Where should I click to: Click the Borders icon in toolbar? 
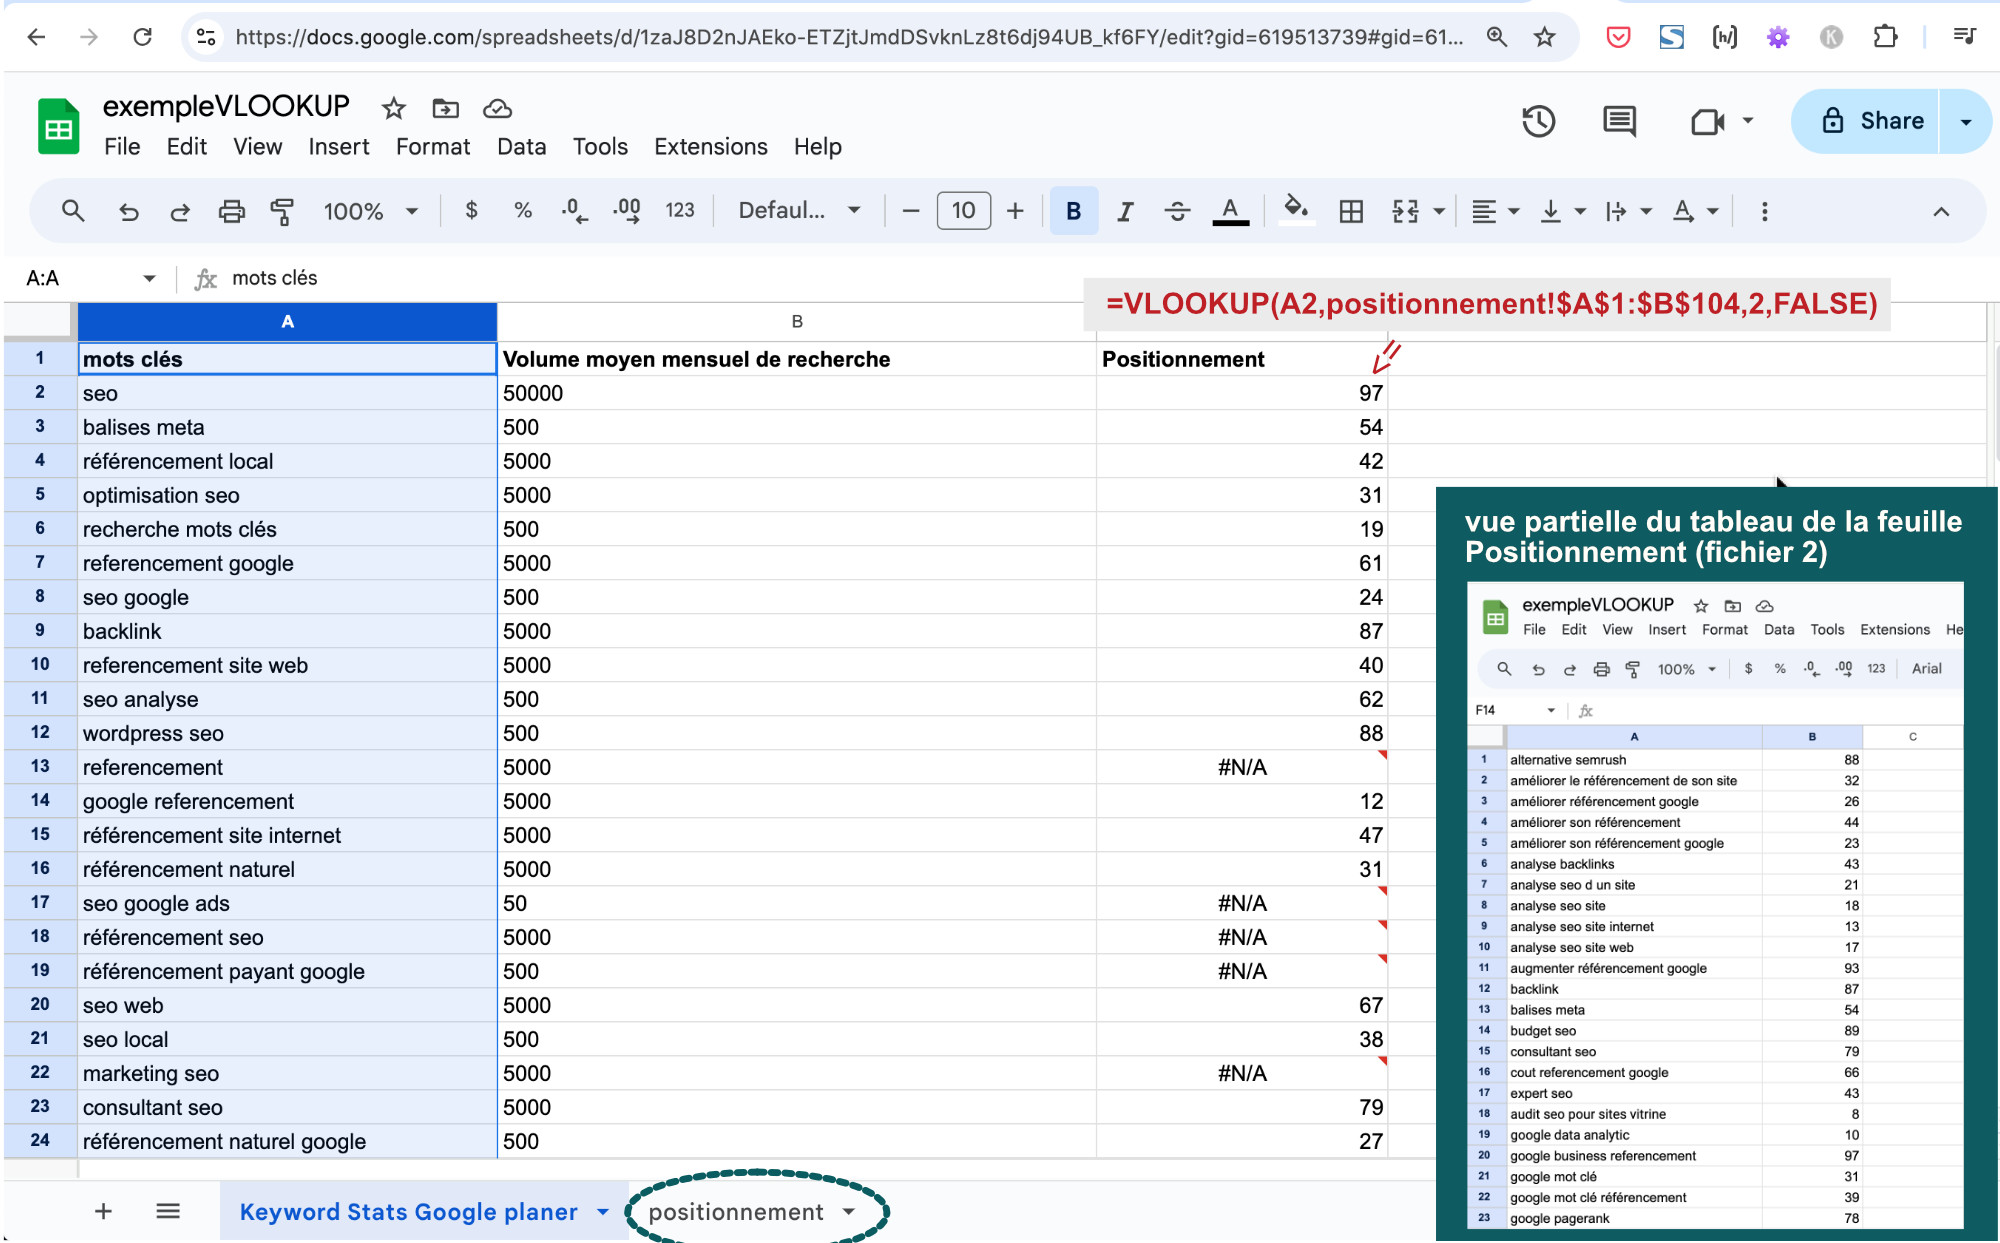(1350, 212)
